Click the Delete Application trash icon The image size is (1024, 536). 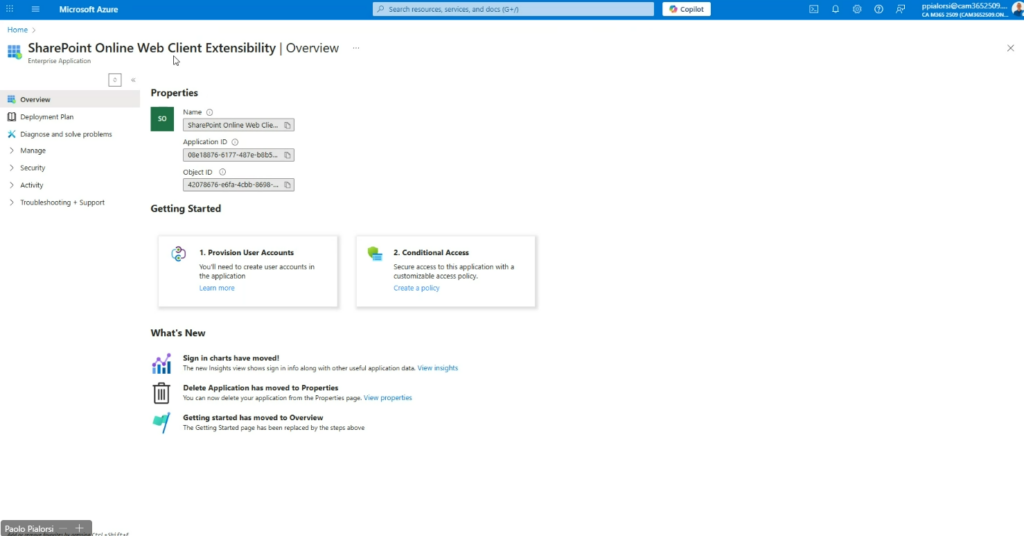161,393
